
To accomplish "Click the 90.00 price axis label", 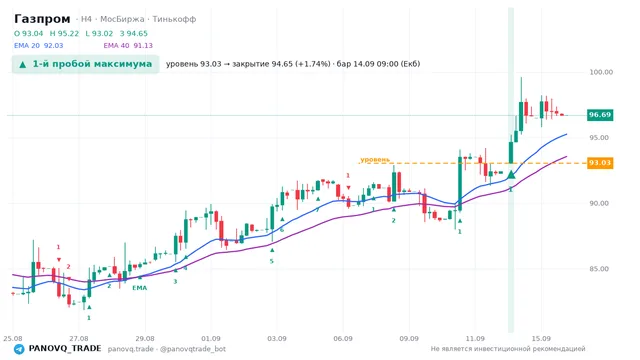I will [599, 203].
